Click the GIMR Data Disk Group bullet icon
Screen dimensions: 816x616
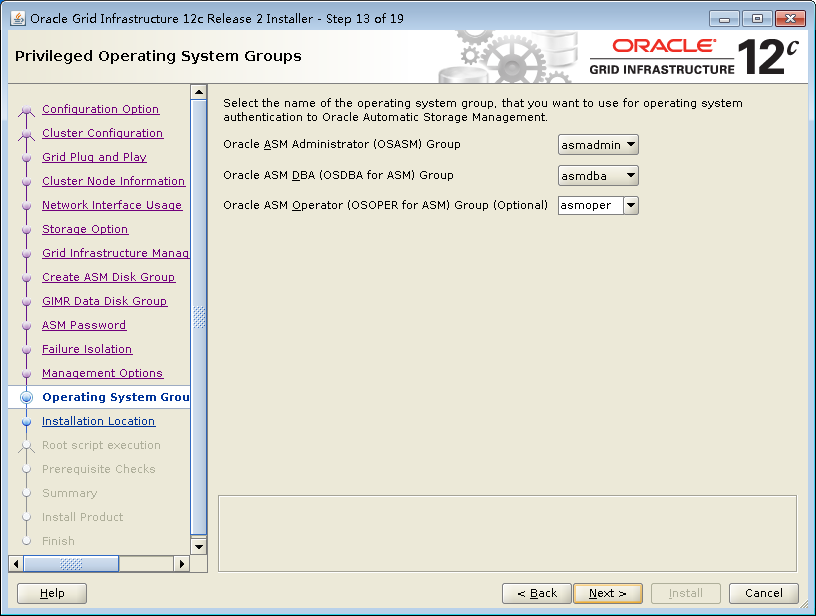pyautogui.click(x=27, y=301)
